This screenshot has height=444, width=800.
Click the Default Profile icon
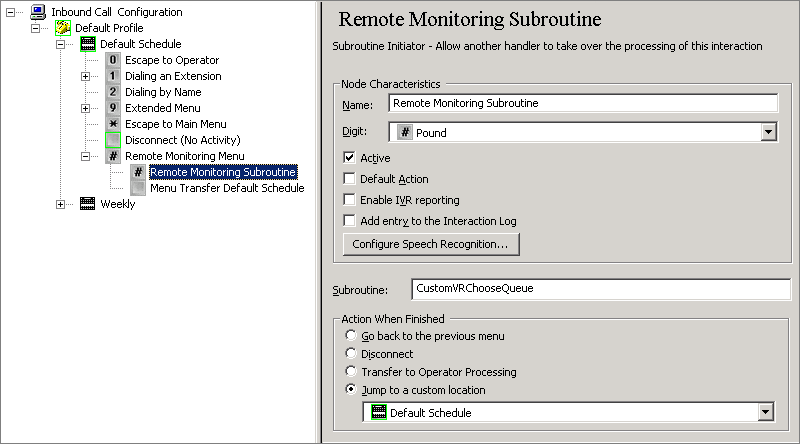pos(63,28)
